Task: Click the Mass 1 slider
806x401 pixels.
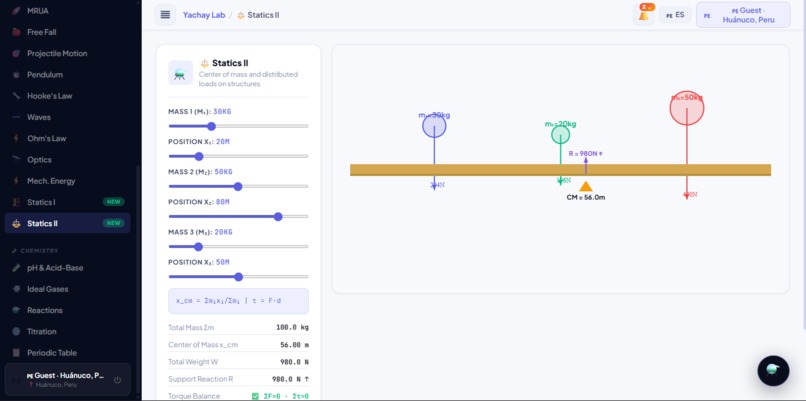Action: (x=239, y=126)
